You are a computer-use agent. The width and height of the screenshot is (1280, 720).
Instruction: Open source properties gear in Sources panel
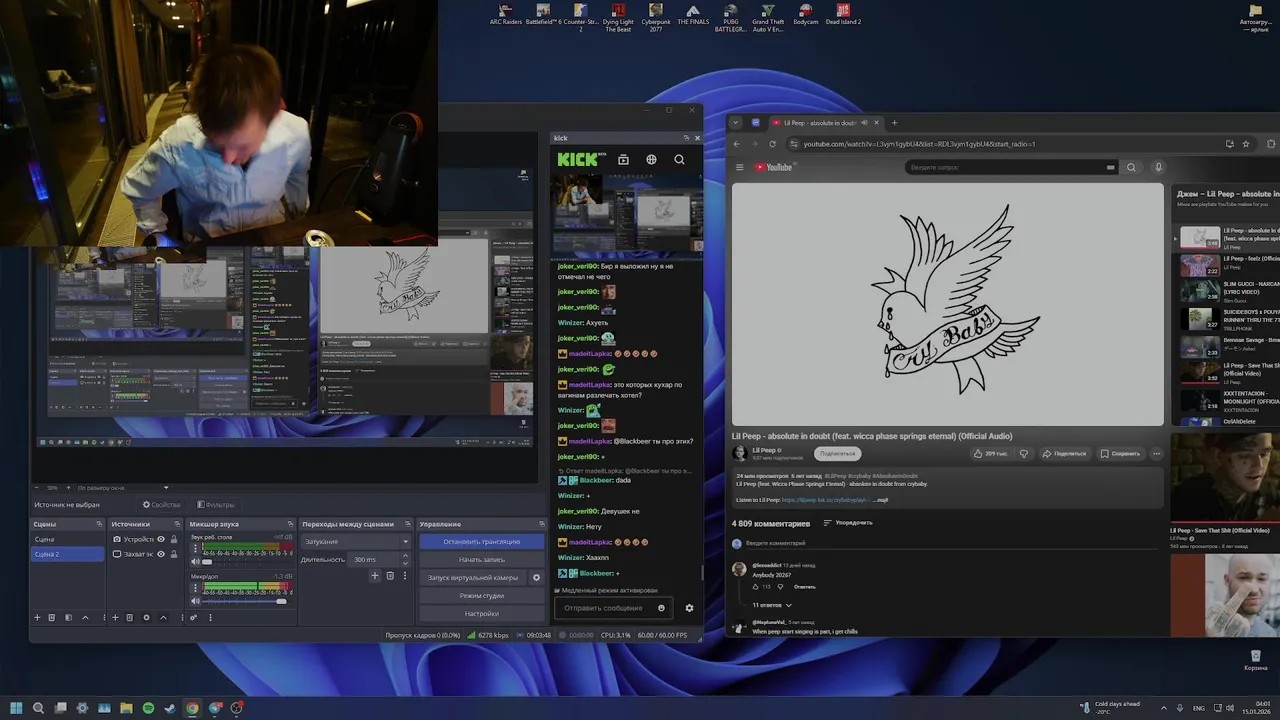pyautogui.click(x=147, y=618)
